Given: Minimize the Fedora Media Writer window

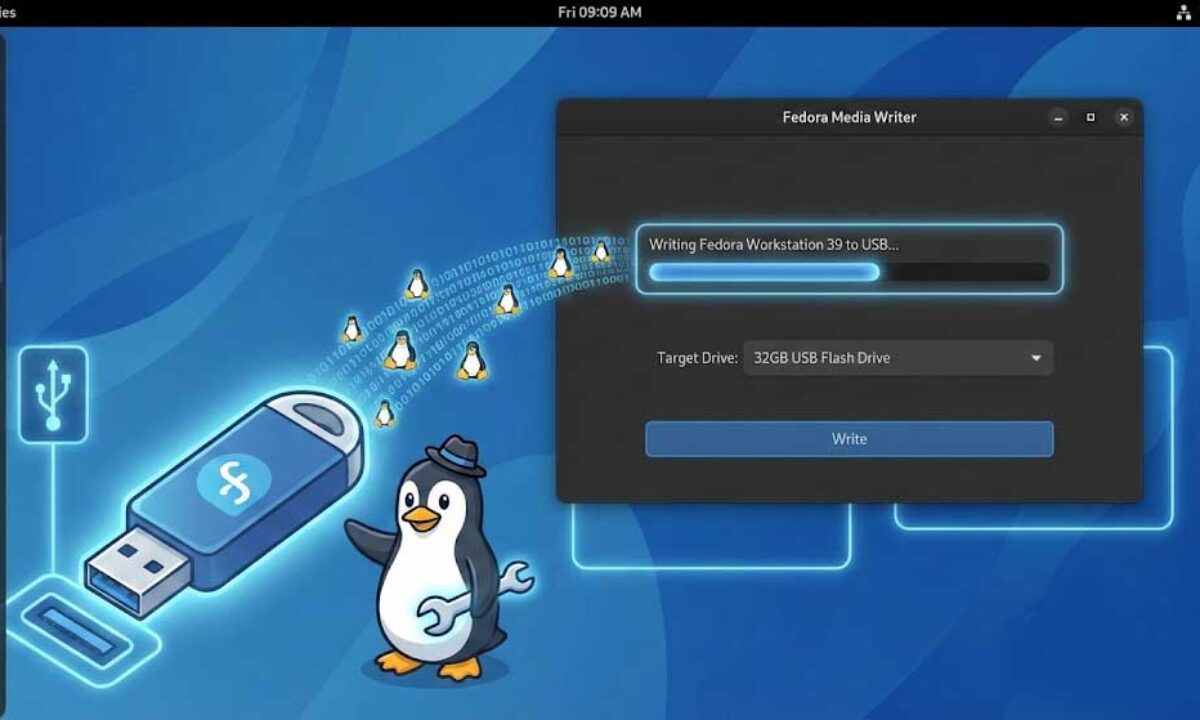Looking at the screenshot, I should [x=1058, y=117].
